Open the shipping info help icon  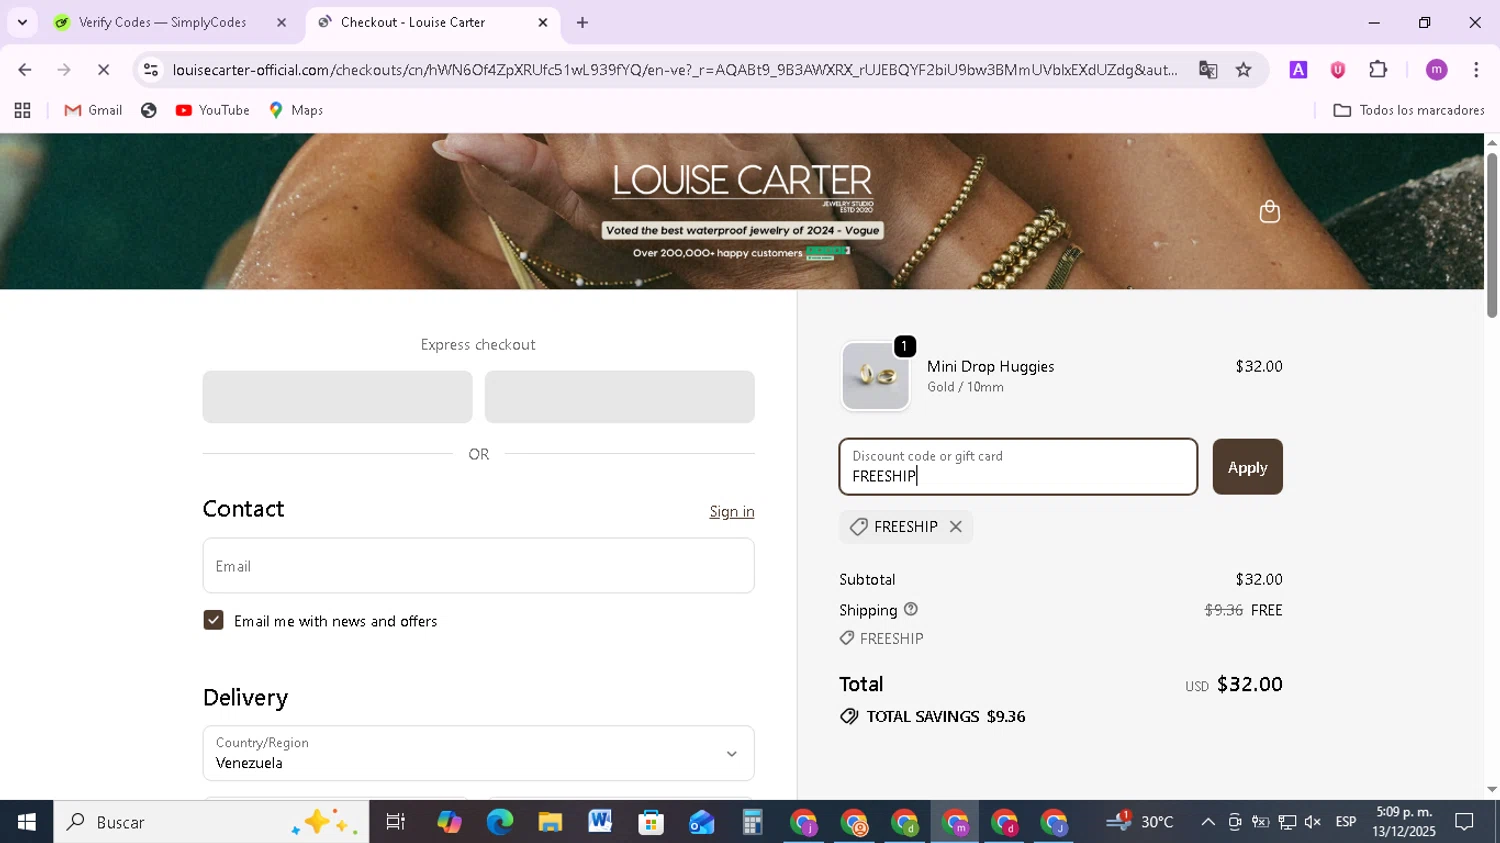point(910,609)
